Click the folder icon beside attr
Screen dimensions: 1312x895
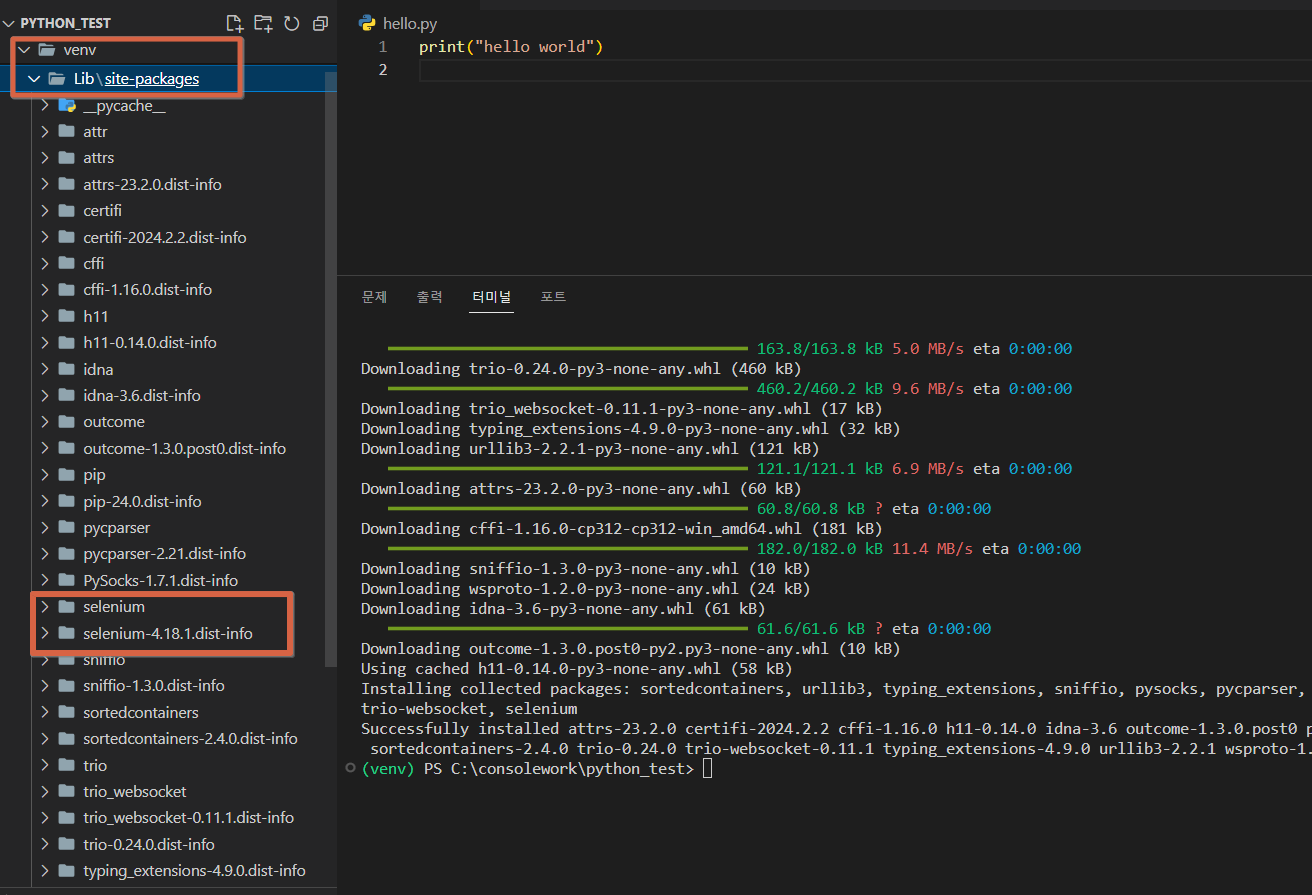tap(67, 131)
